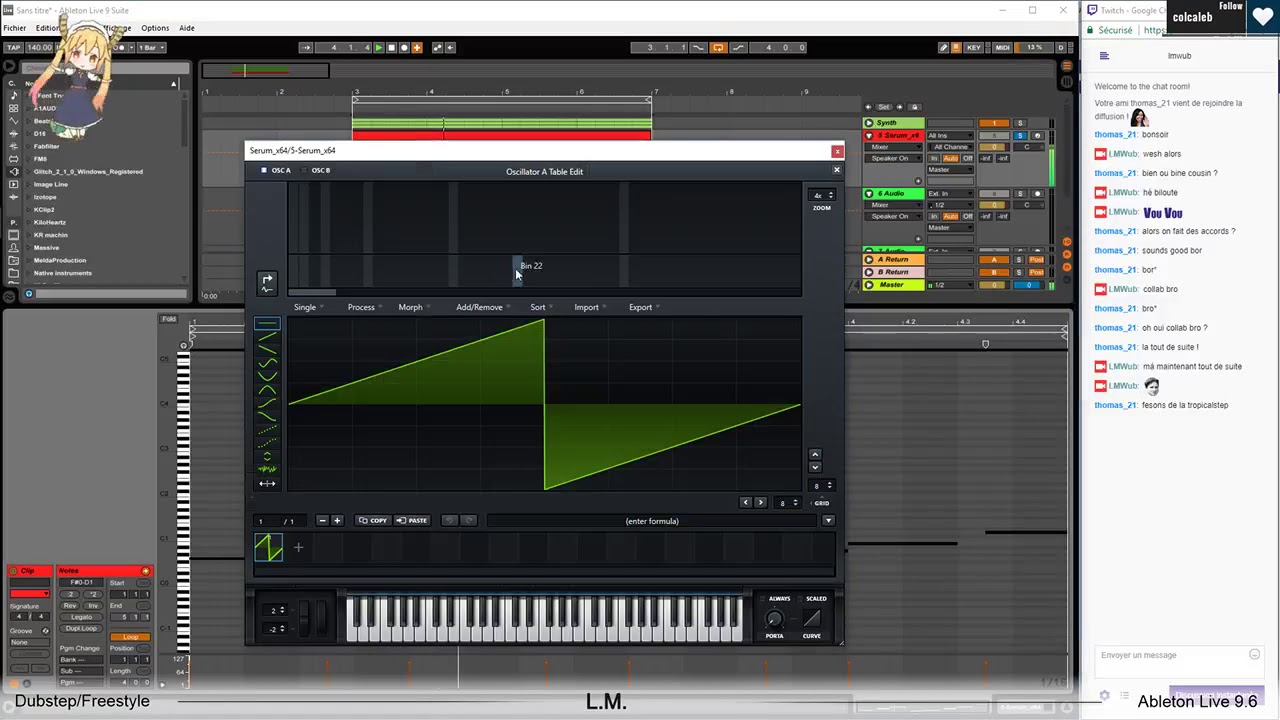The image size is (1280, 720).
Task: Toggle the clip Loop button
Action: point(131,637)
